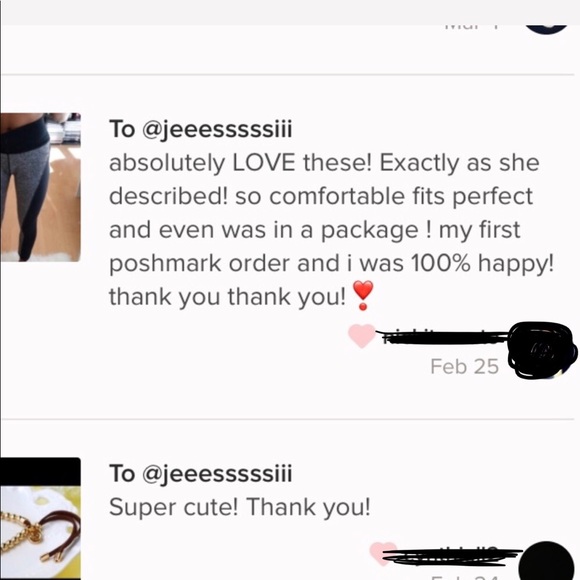Viewport: 580px width, 580px height.
Task: Tap the pink heart beside Feb 25 review
Action: [362, 335]
